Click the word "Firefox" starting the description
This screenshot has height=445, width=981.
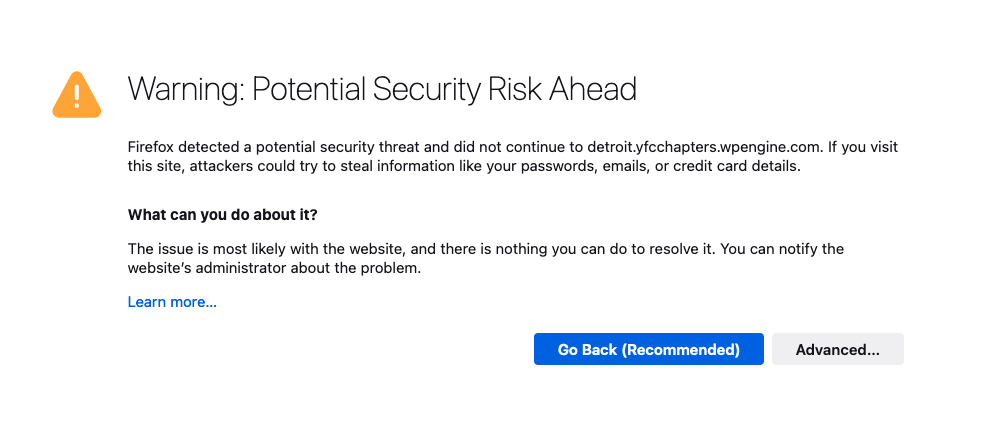(x=151, y=148)
